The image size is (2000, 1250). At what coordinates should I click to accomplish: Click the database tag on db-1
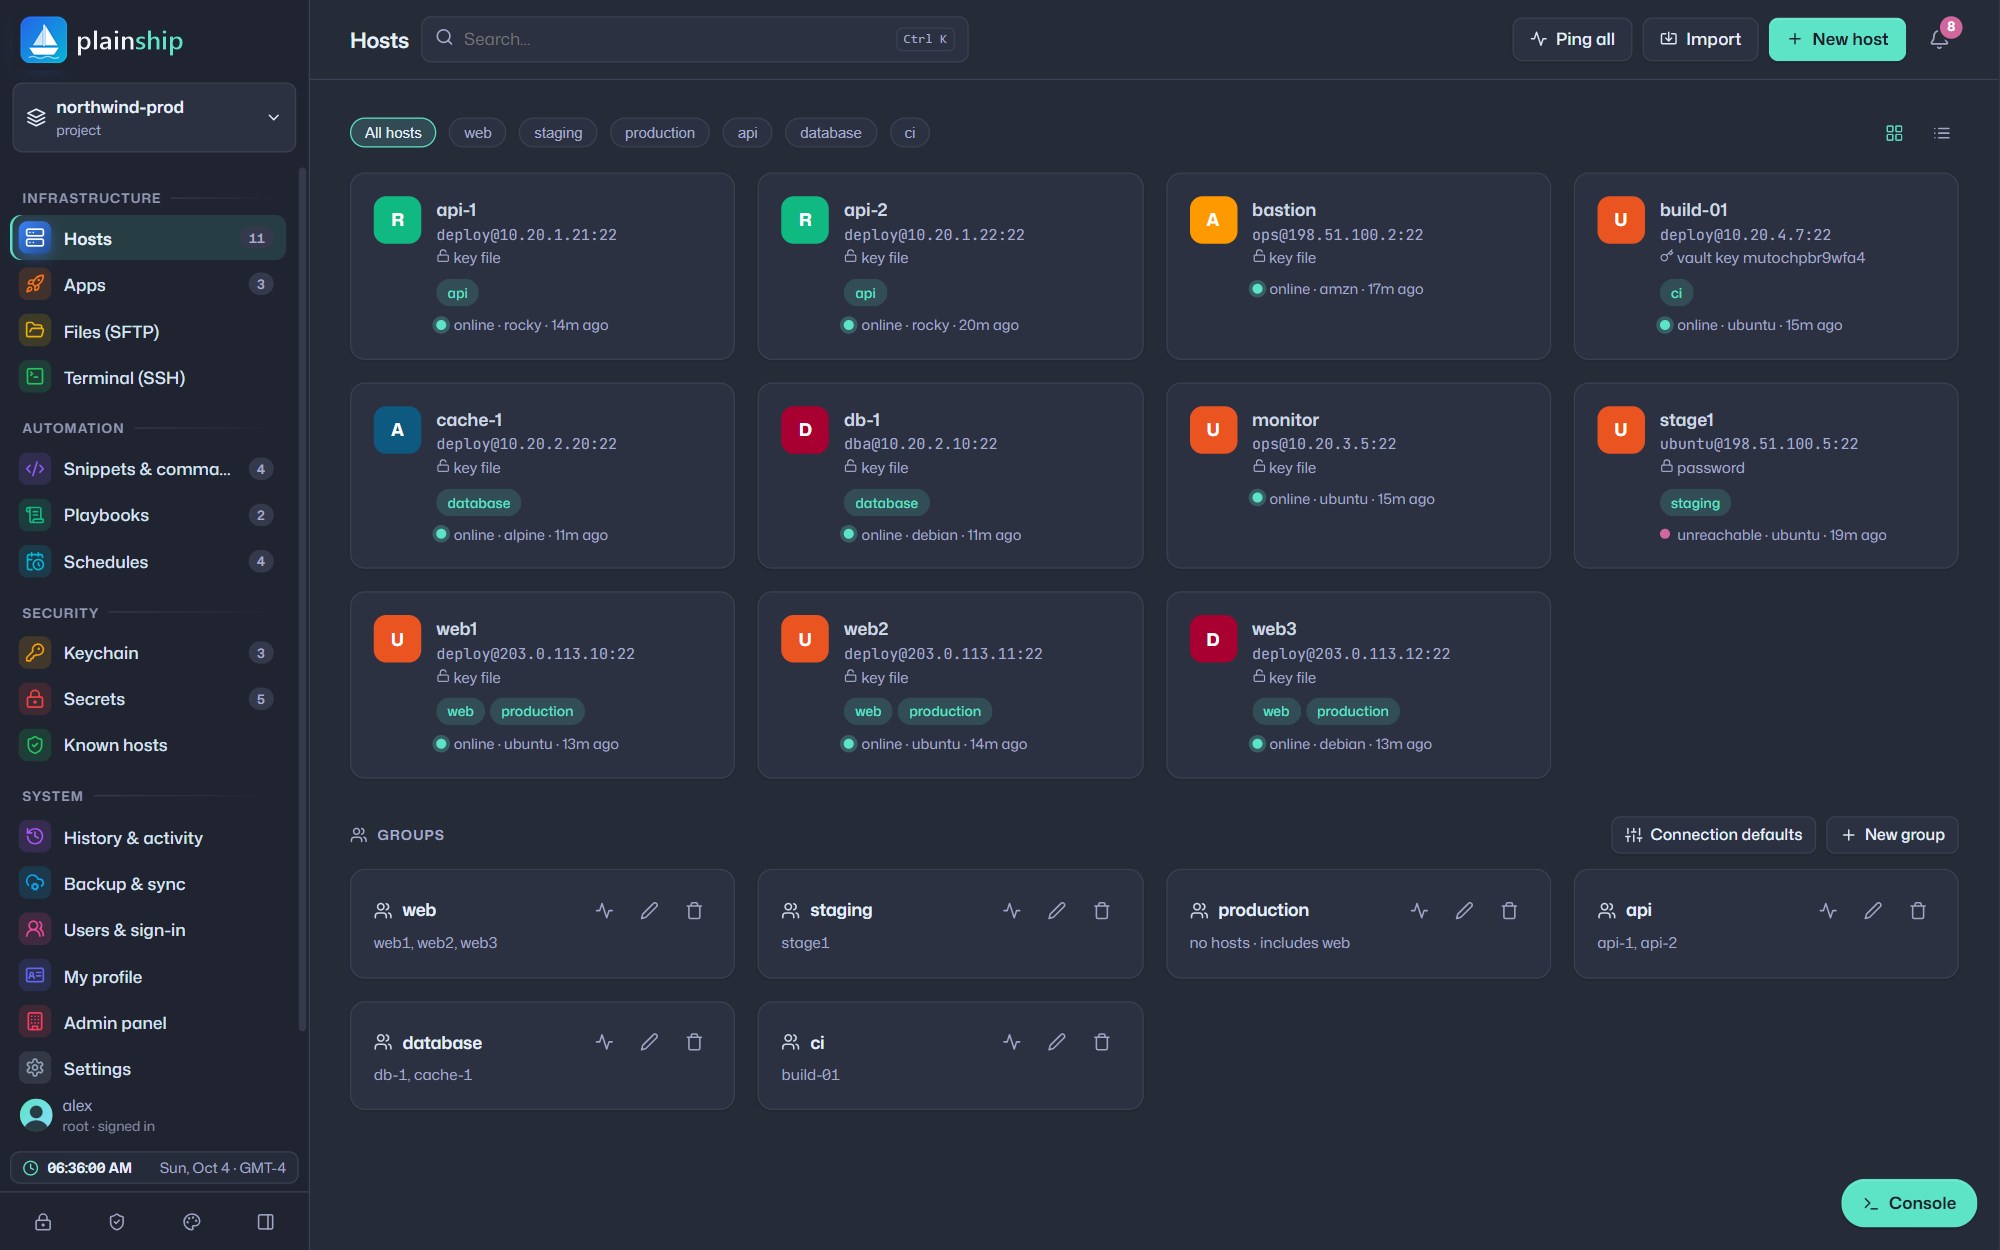coord(886,503)
